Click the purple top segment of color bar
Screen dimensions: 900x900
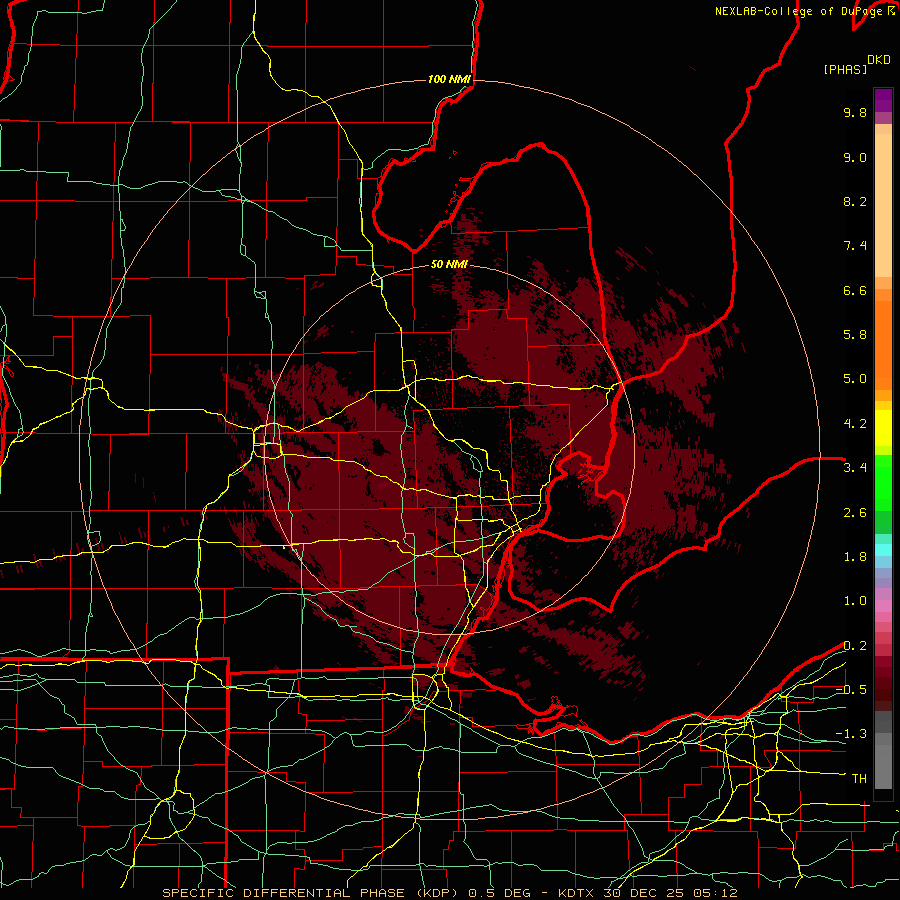pyautogui.click(x=883, y=100)
